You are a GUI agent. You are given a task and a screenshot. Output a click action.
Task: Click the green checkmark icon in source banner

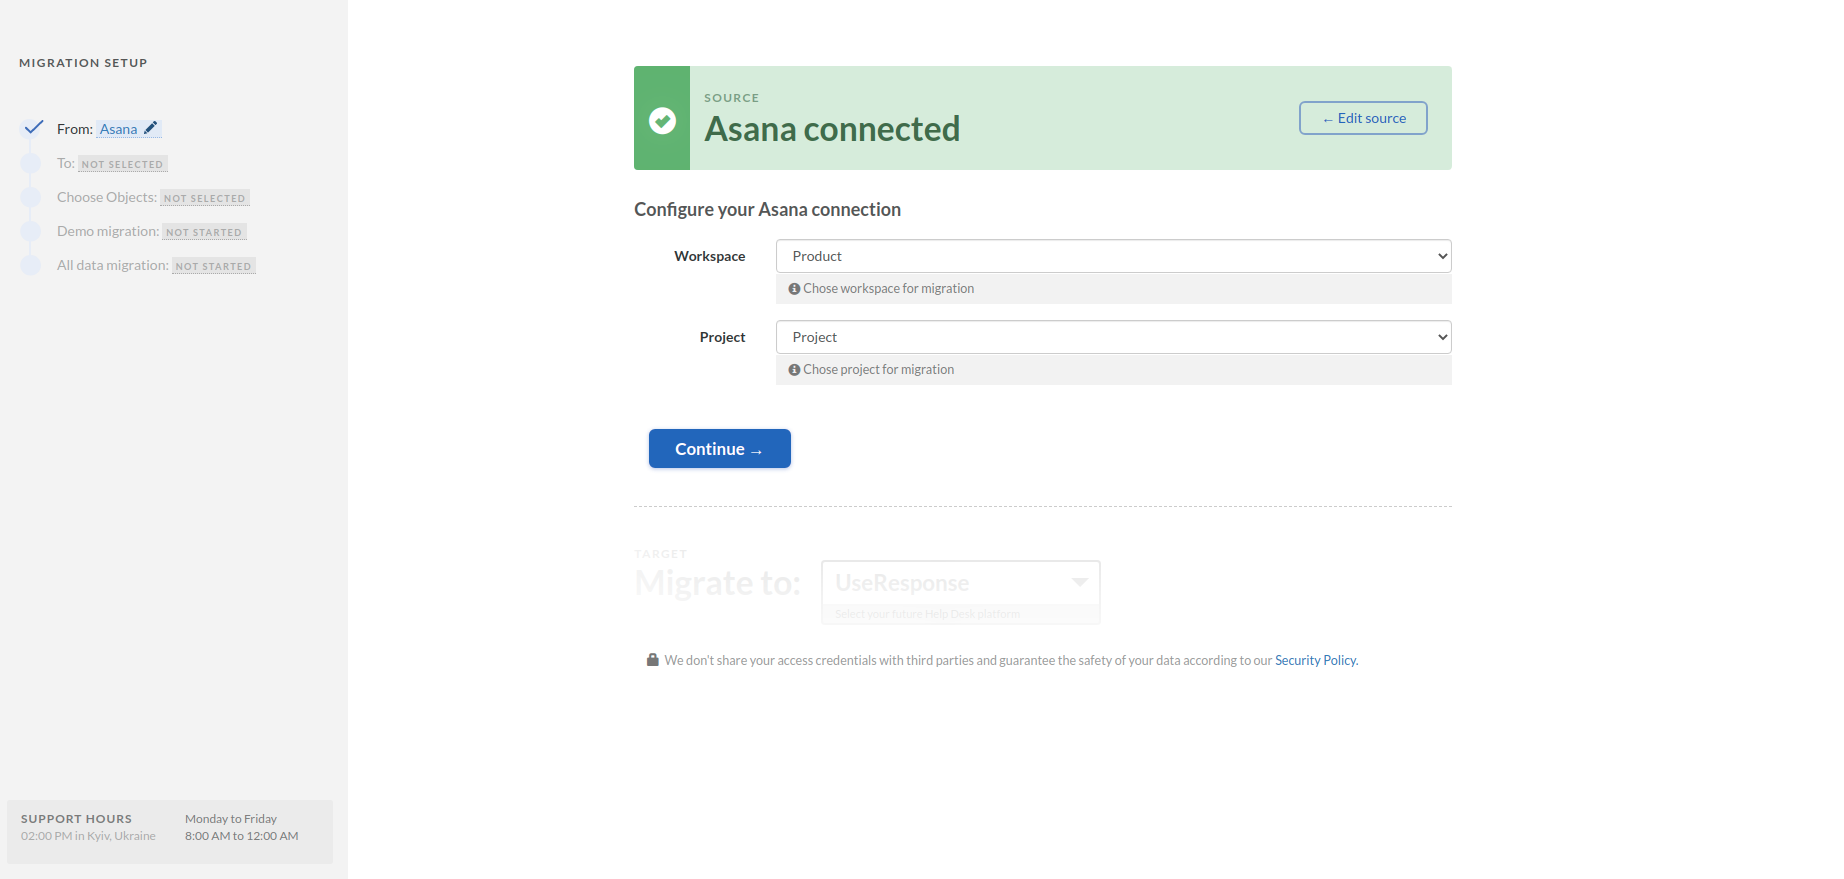(662, 120)
